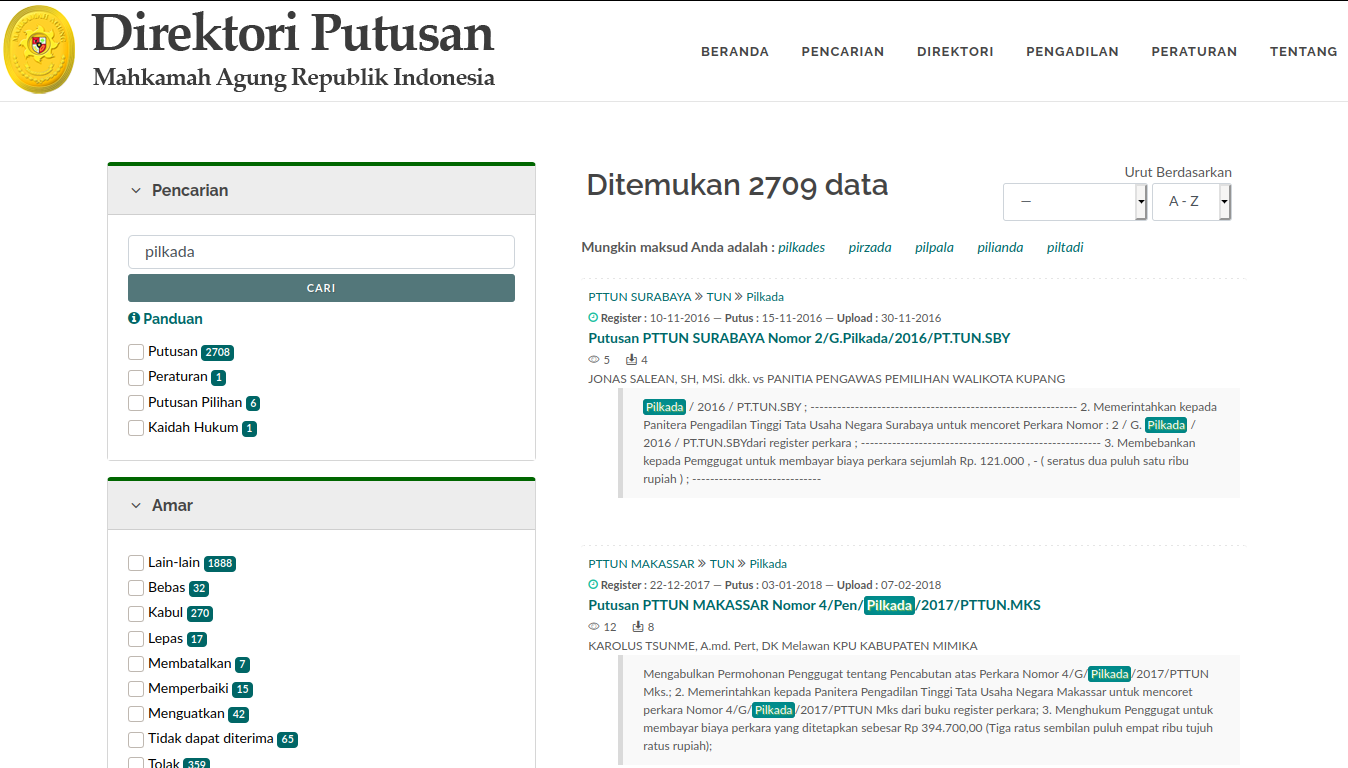Check Tidak dapat diterima filter
The width and height of the screenshot is (1348, 768).
tap(136, 740)
